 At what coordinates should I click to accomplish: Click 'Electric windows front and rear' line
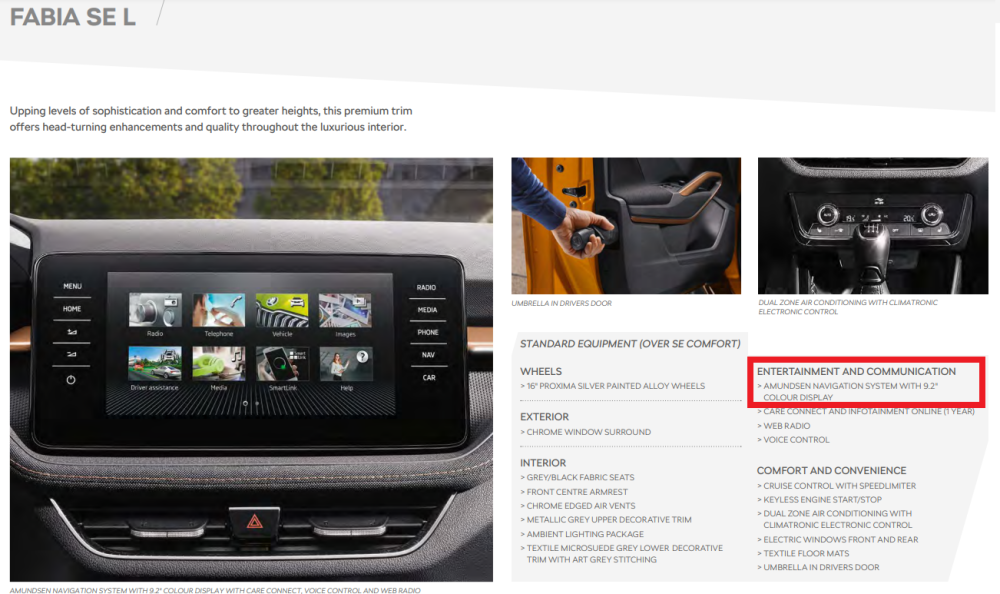[x=838, y=540]
